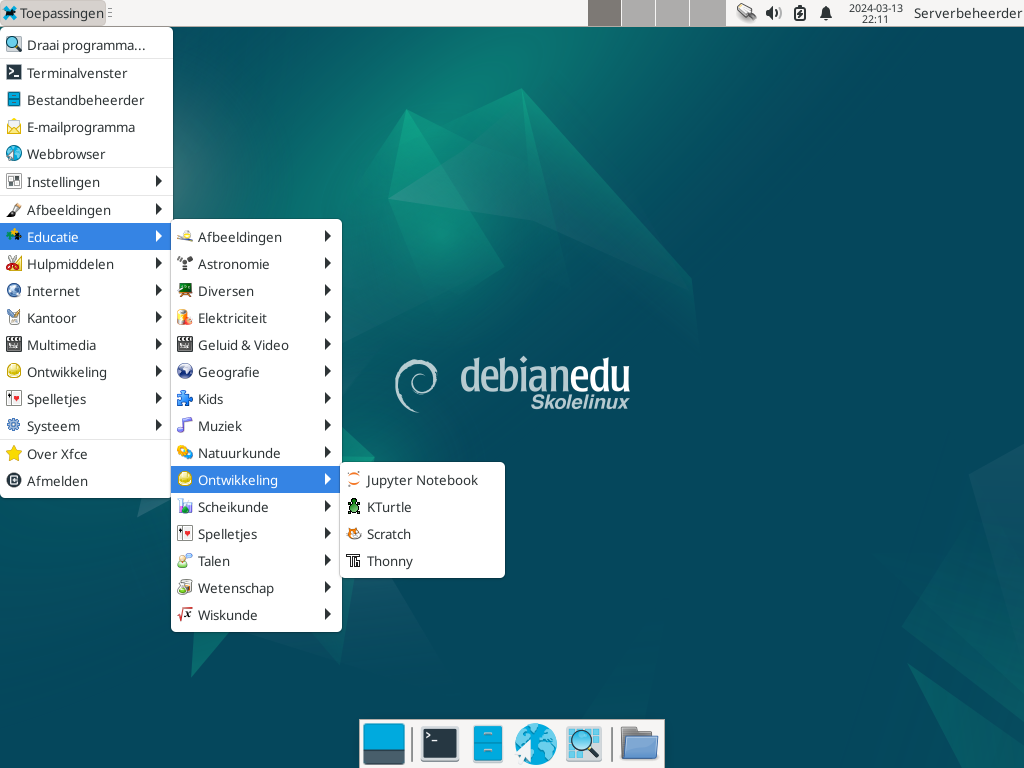1024x768 pixels.
Task: Launch Jupyter Notebook from the submenu
Action: click(x=422, y=480)
